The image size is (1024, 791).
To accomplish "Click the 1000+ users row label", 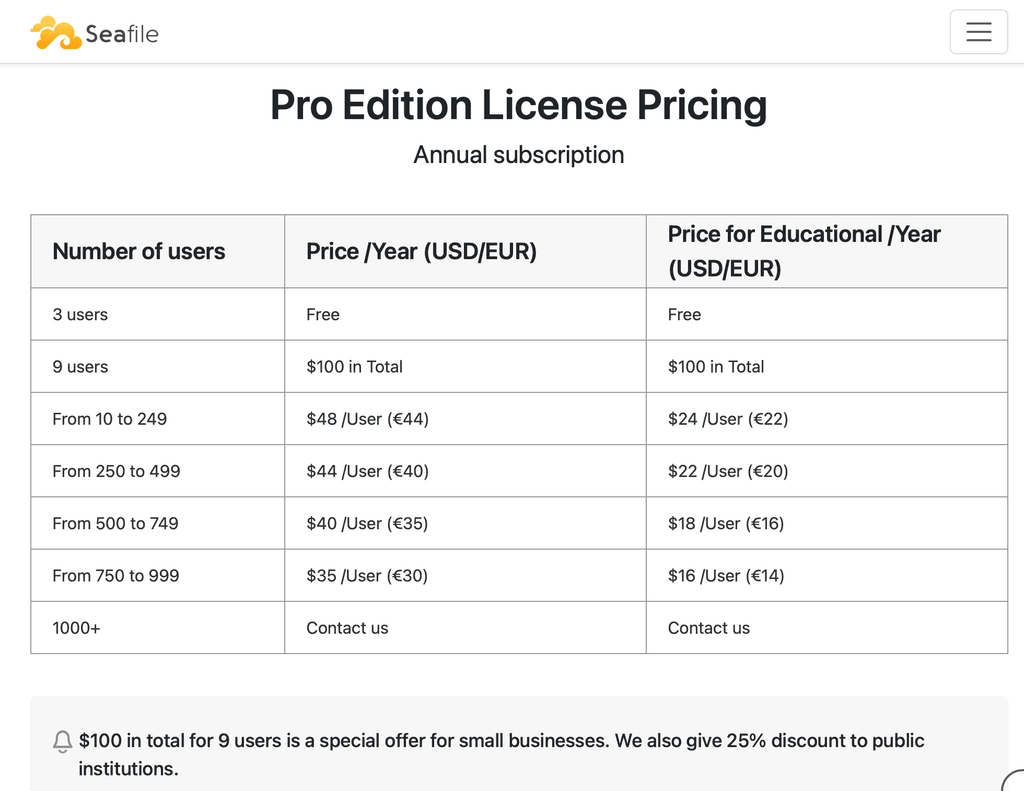I will tap(76, 628).
